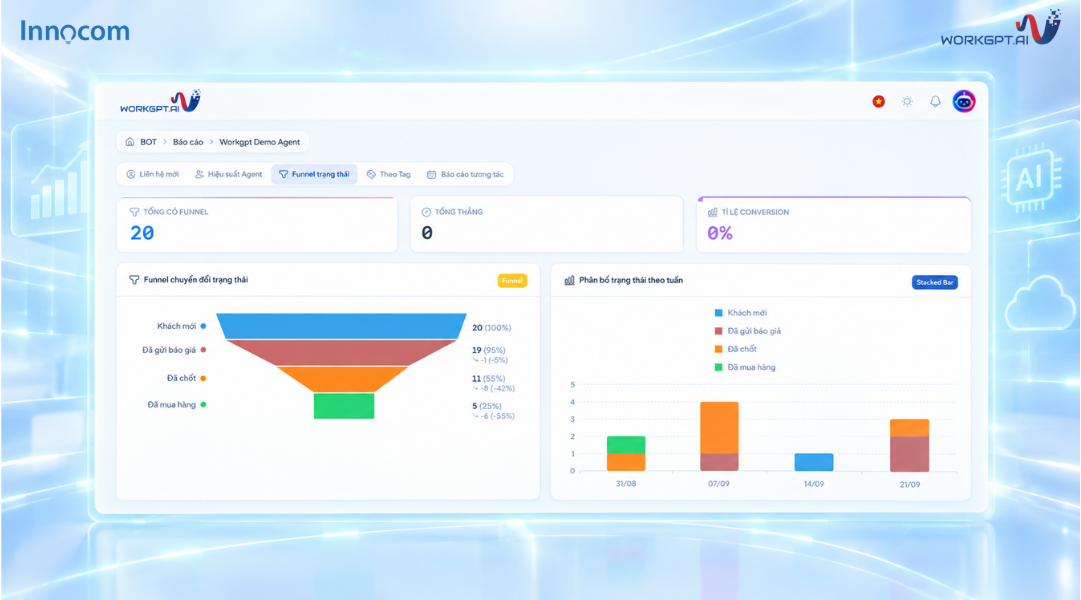Toggle light mode with the sun icon
This screenshot has width=1081, height=600.
pos(907,102)
